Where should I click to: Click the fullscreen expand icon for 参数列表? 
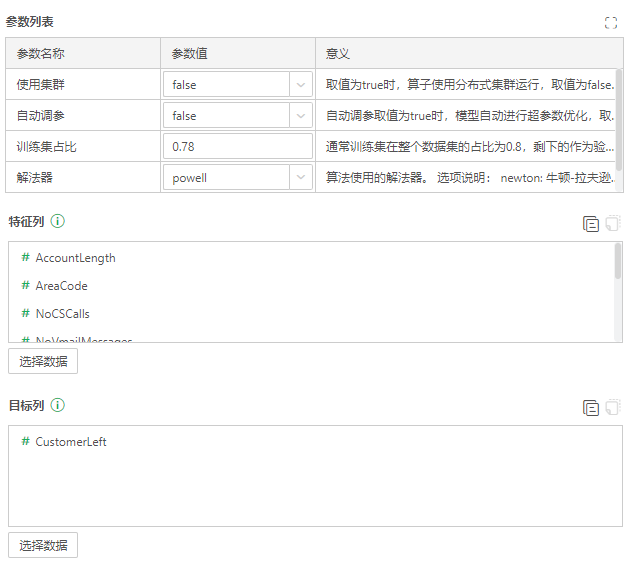click(610, 23)
